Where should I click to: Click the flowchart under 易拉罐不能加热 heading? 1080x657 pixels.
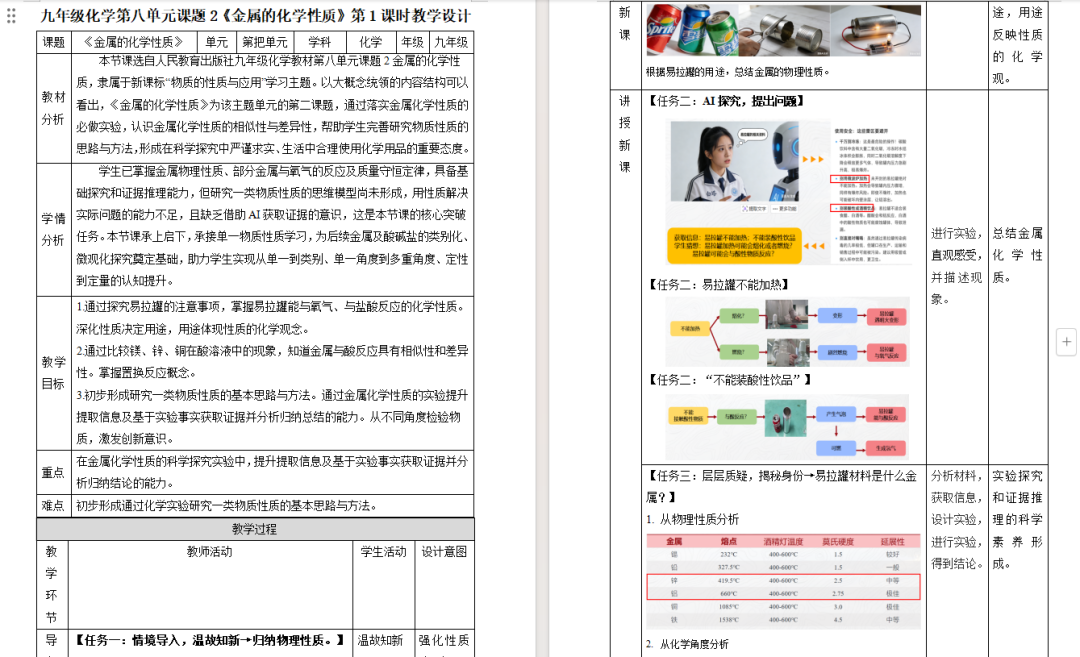click(787, 331)
